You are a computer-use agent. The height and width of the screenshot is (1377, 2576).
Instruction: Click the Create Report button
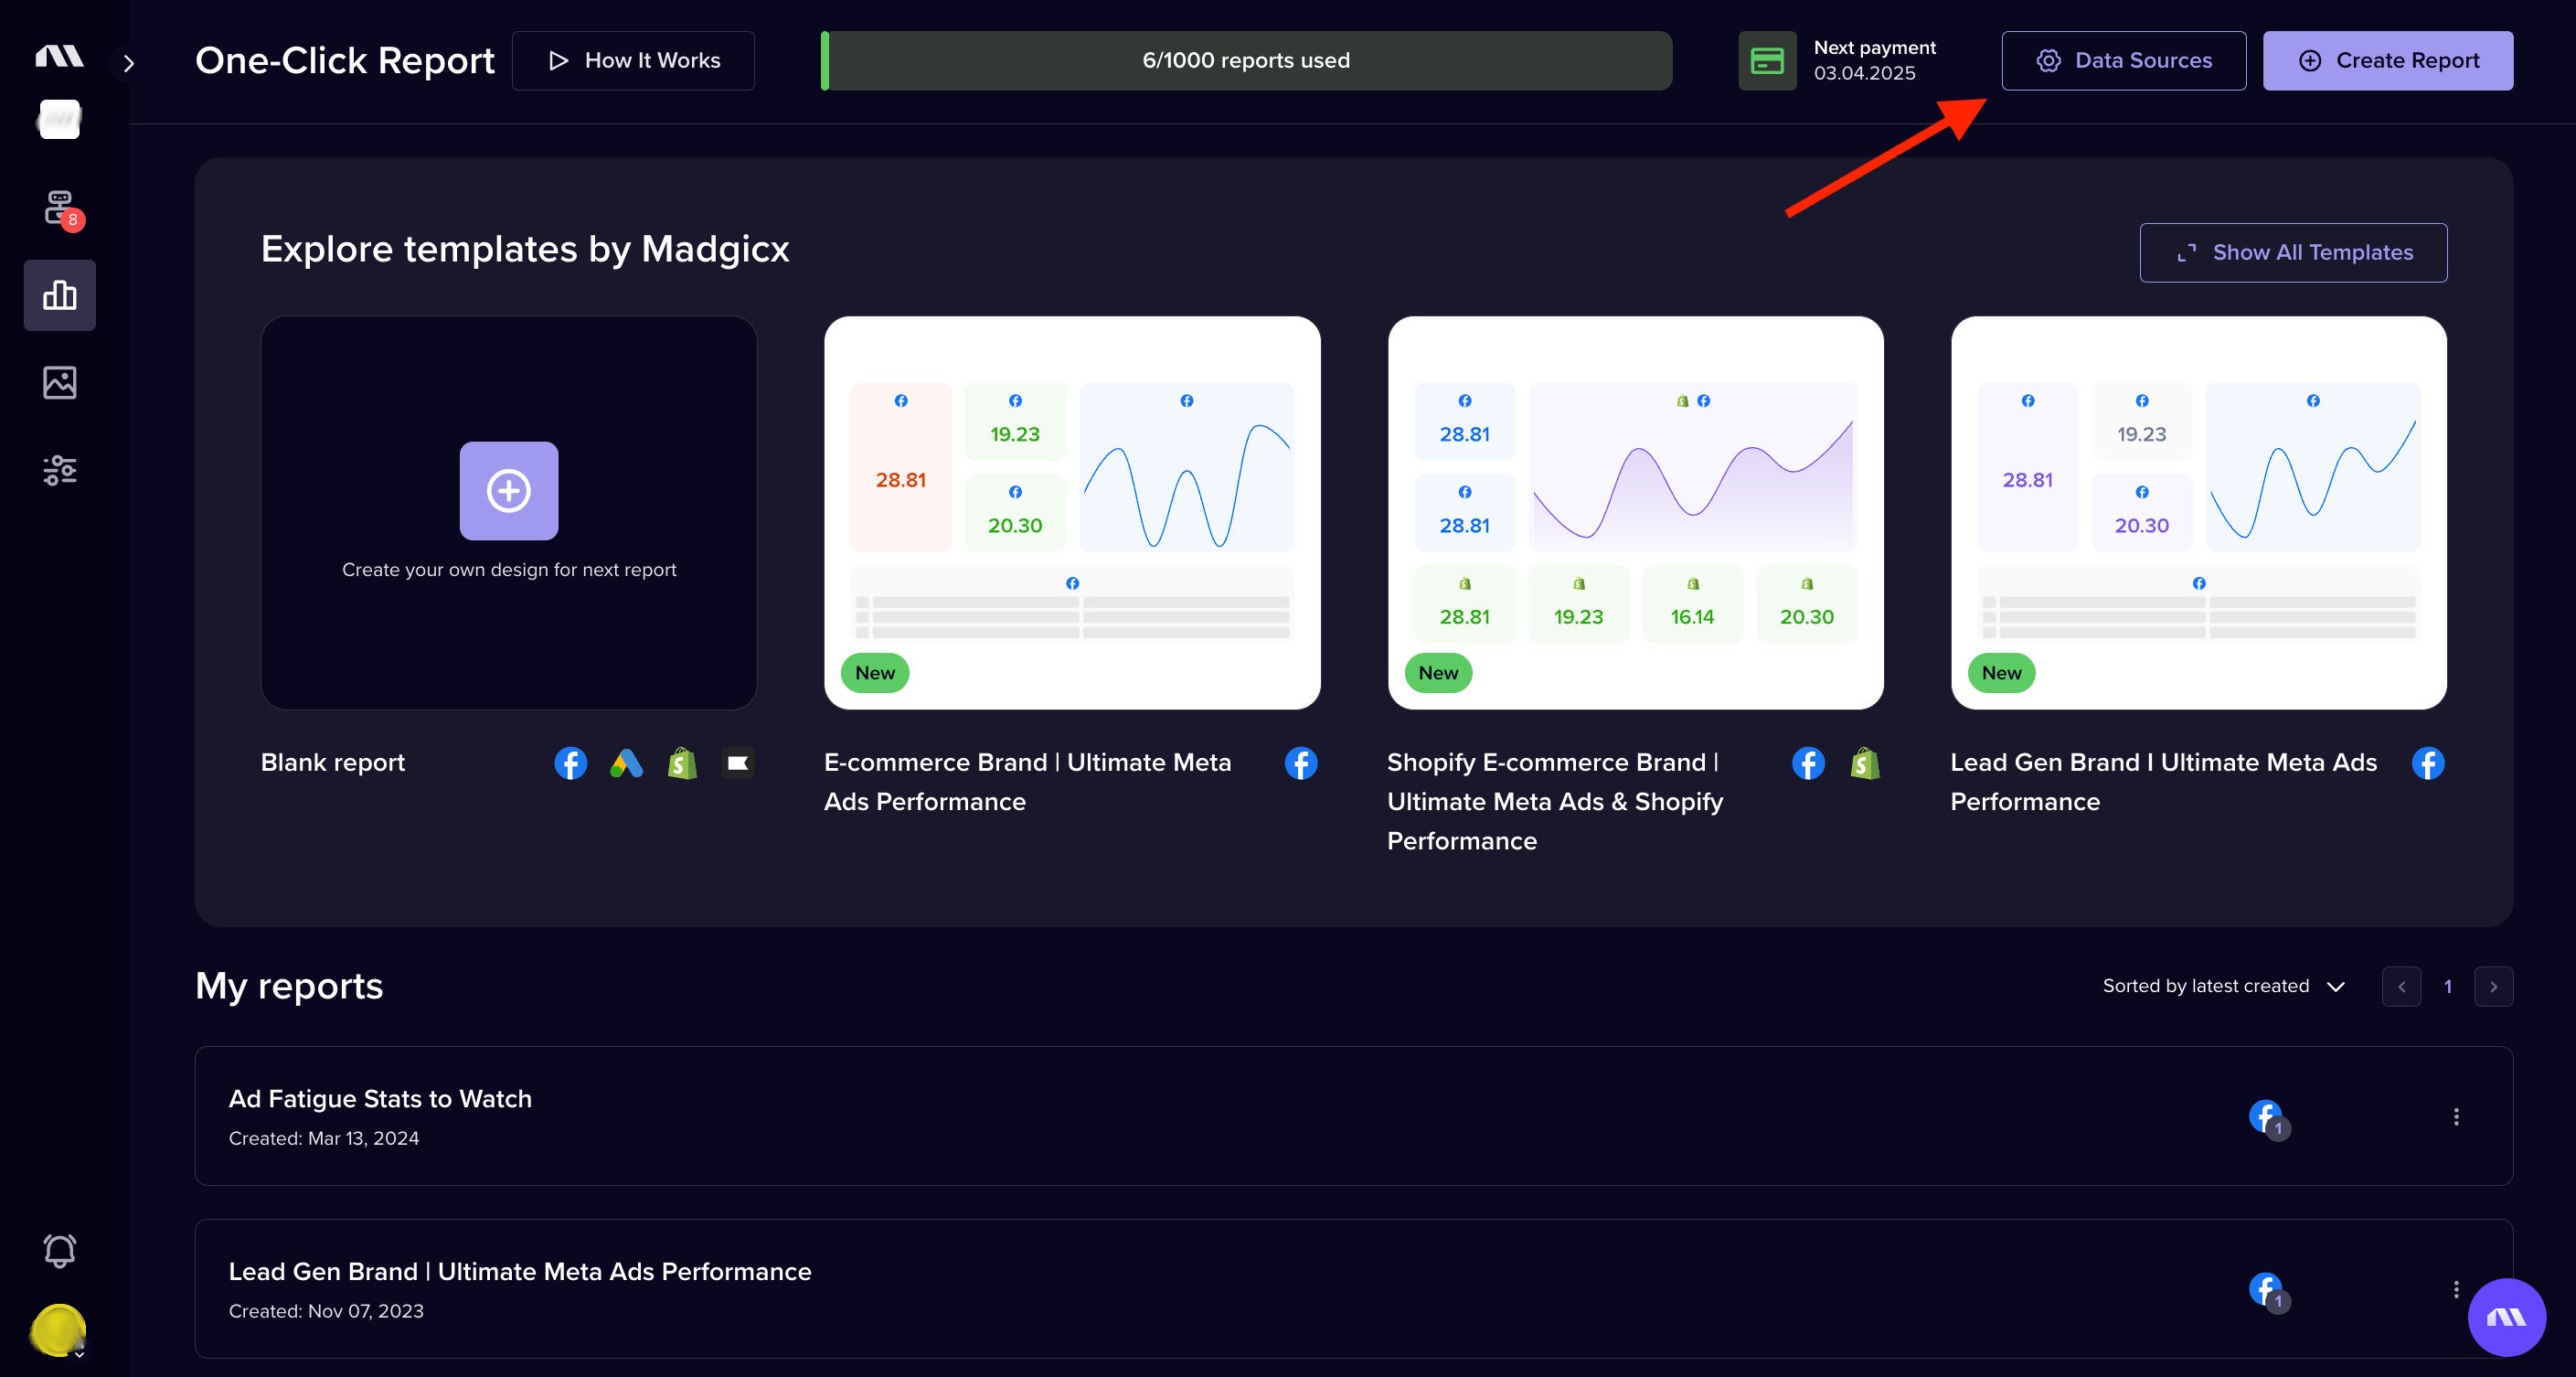(x=2387, y=61)
